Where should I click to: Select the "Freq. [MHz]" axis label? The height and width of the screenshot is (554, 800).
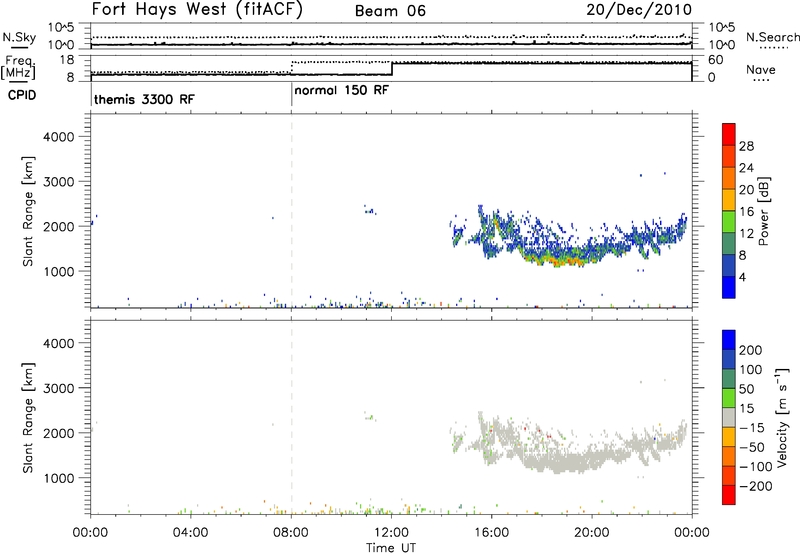point(18,68)
